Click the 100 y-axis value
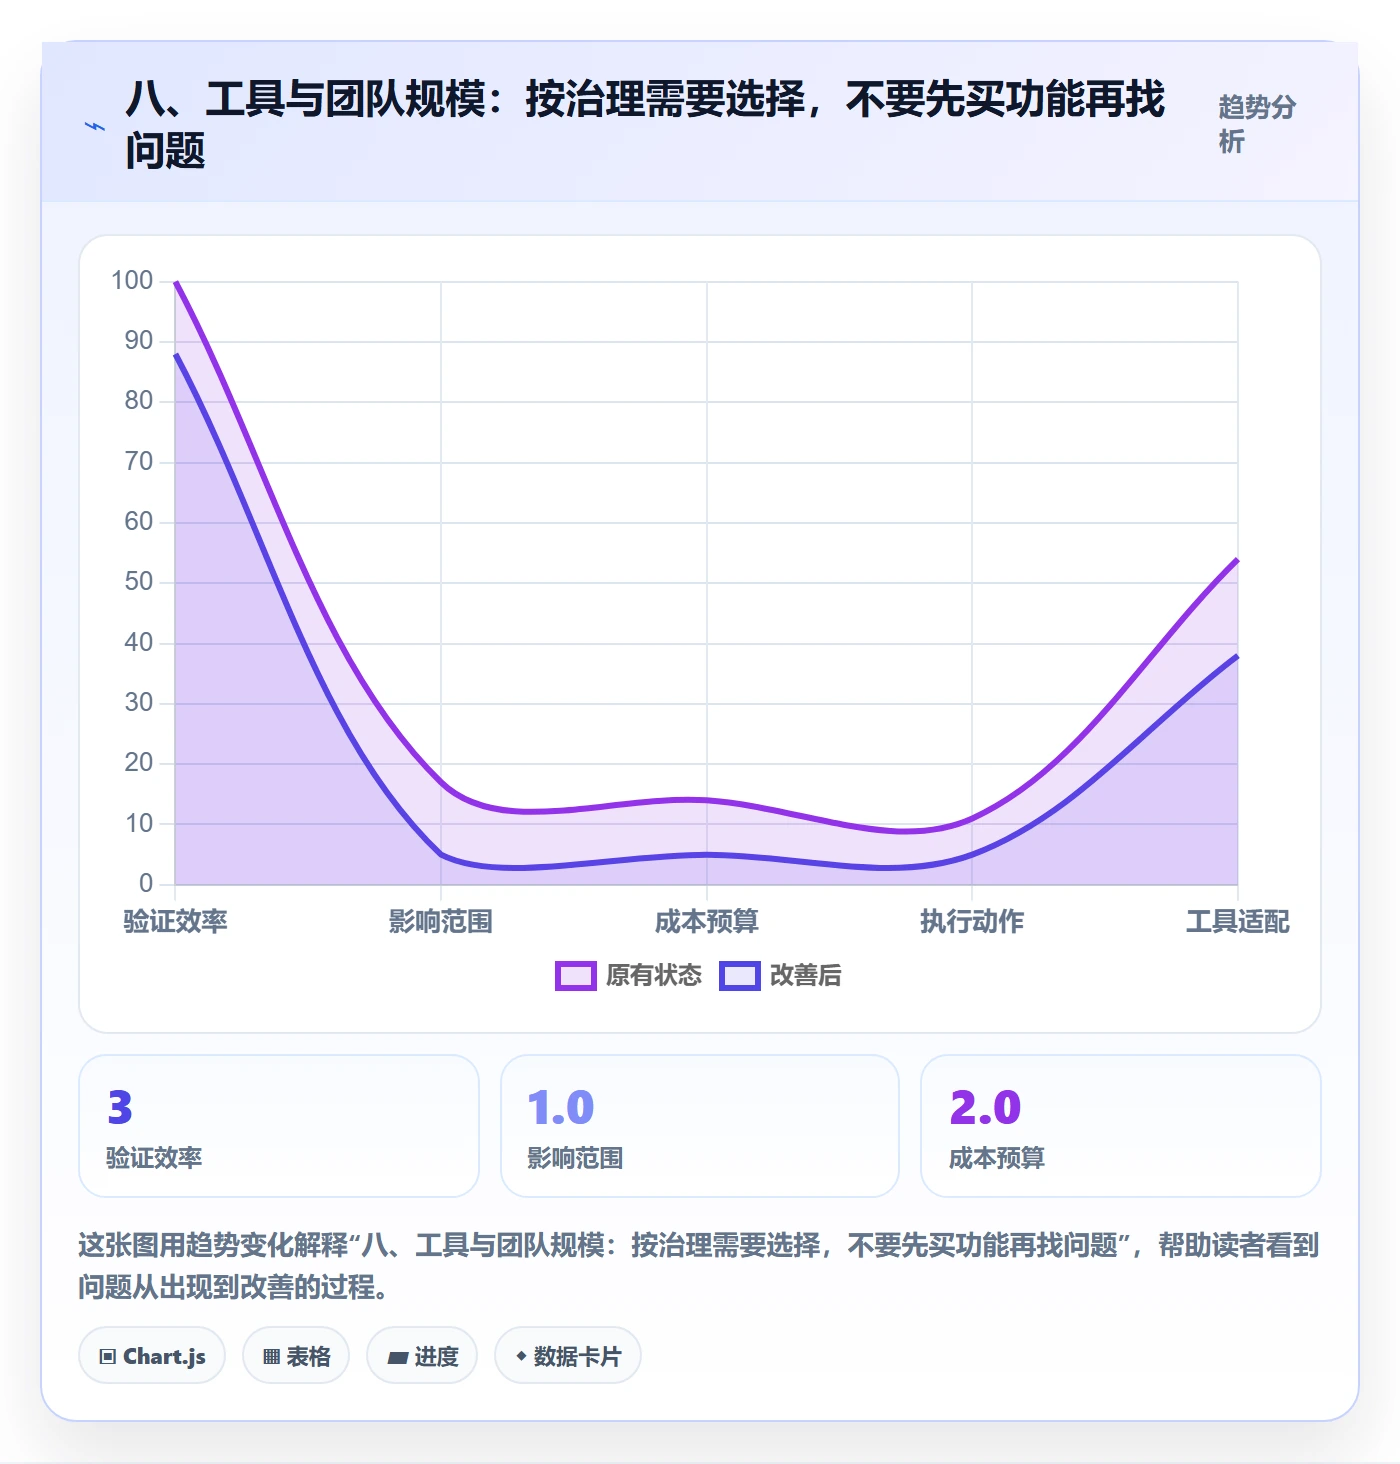The width and height of the screenshot is (1400, 1464). click(x=132, y=280)
